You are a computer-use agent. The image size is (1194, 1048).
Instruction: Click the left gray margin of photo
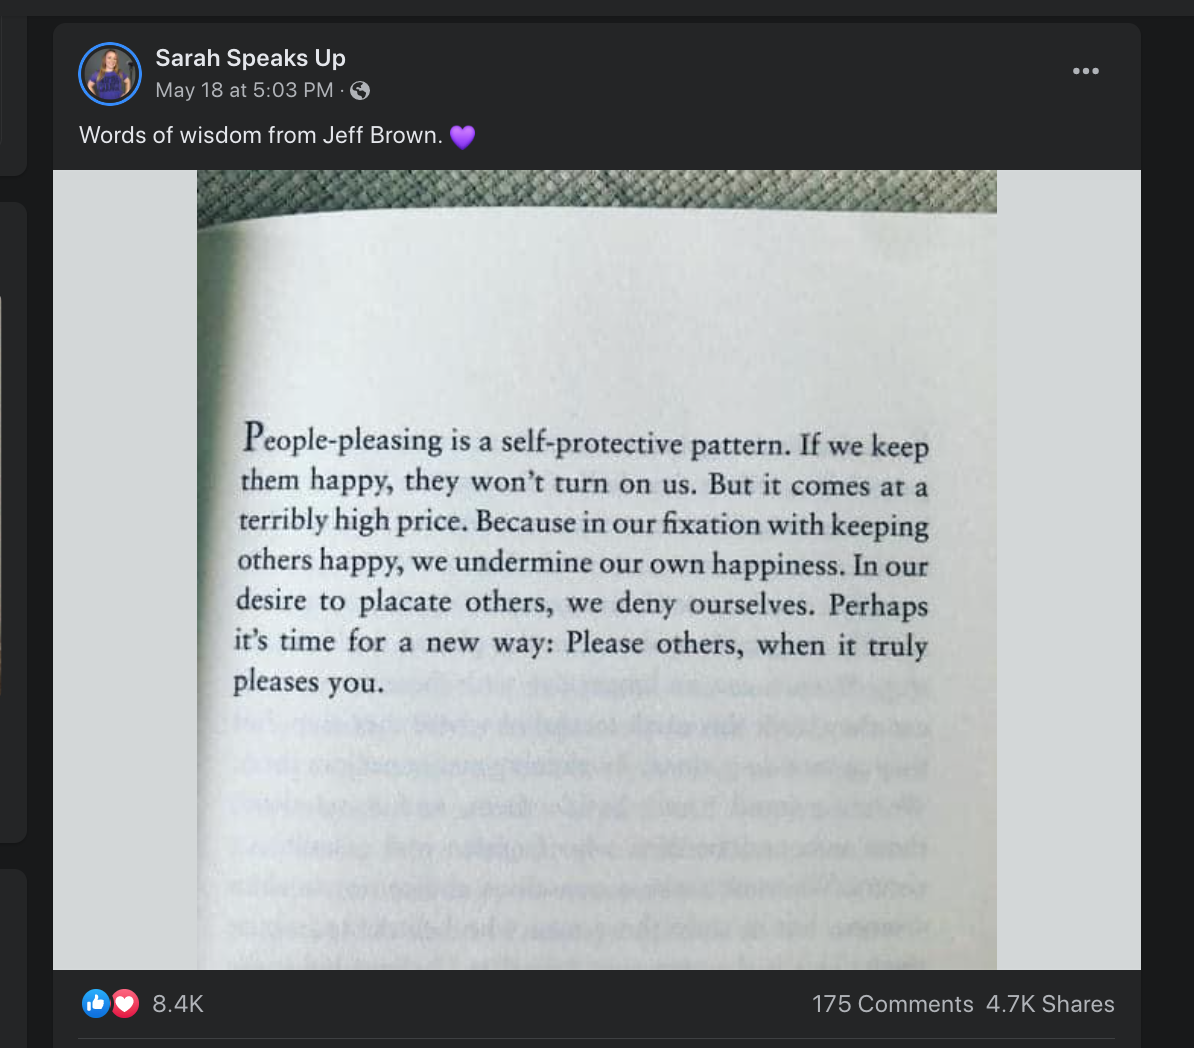(124, 569)
